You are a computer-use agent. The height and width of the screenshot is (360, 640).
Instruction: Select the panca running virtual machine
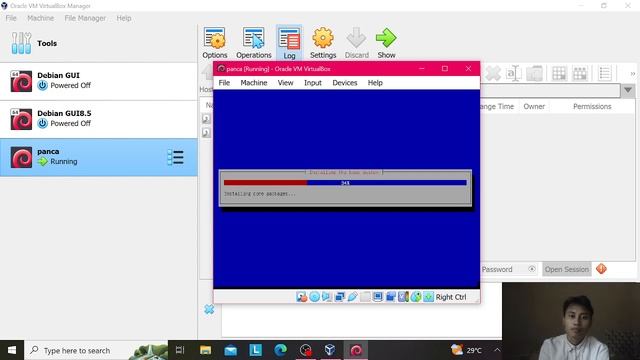click(x=98, y=157)
